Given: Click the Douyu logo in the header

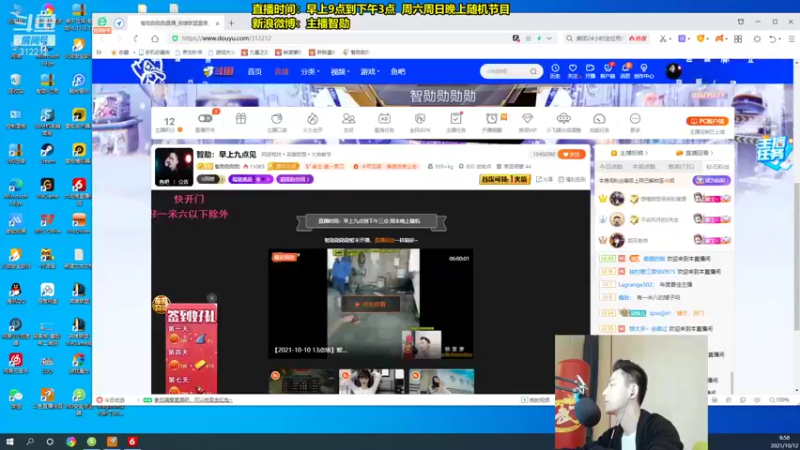Looking at the screenshot, I should 218,71.
